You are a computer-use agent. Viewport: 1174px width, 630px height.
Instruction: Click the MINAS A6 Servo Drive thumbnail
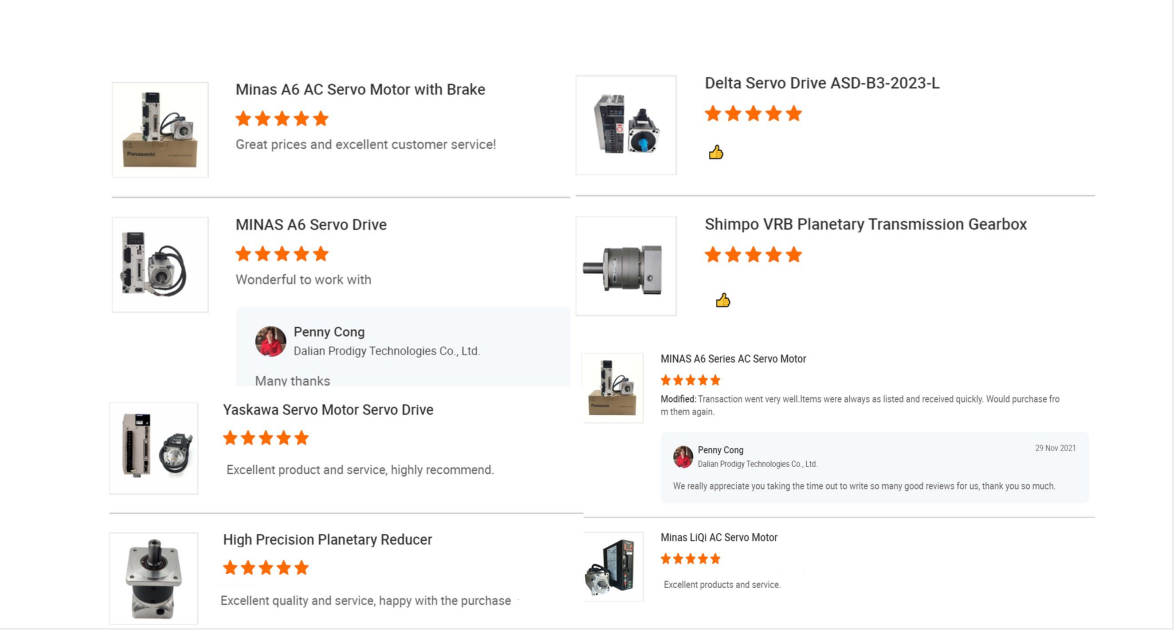click(160, 264)
